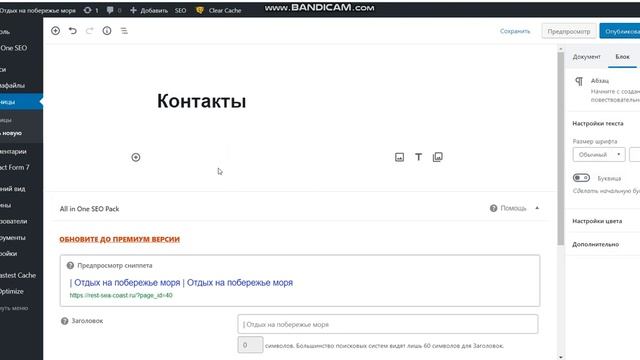Click the help question icon next to Помощь

pos(493,208)
